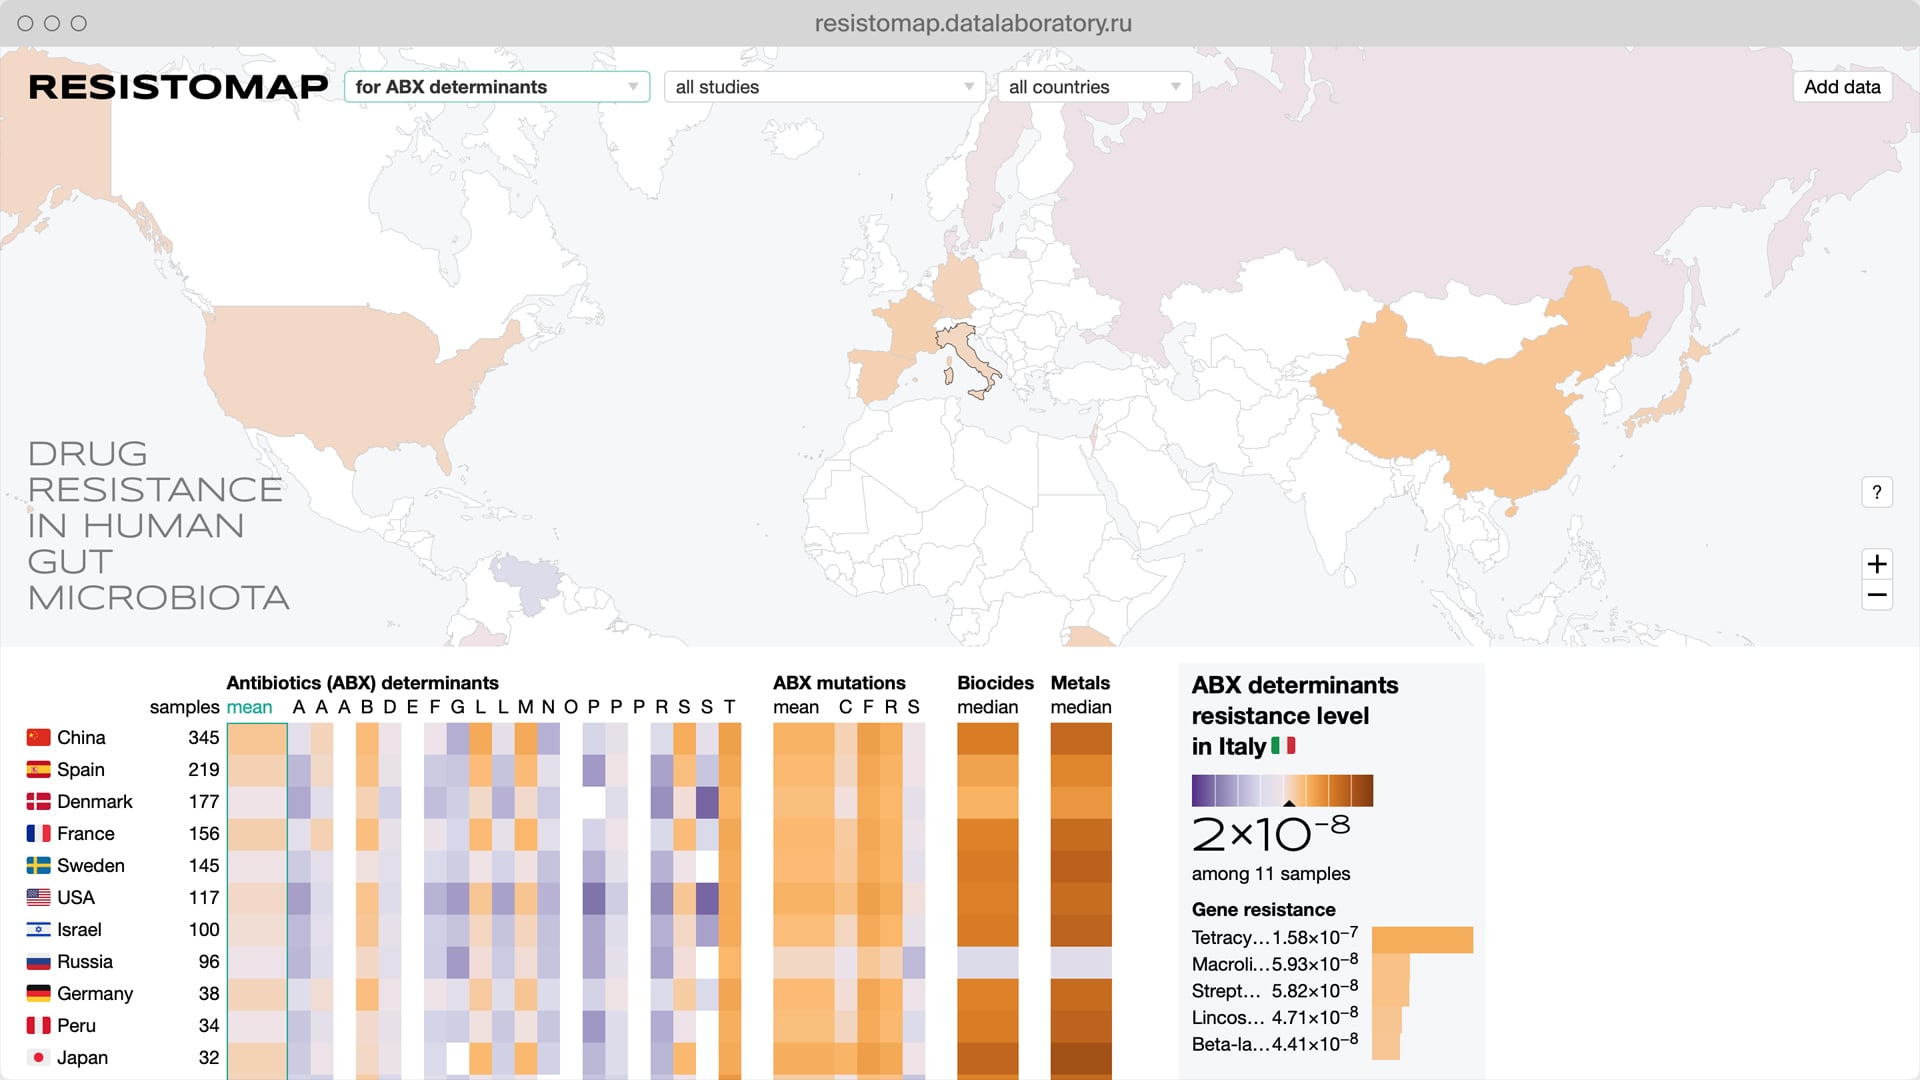The height and width of the screenshot is (1080, 1920).
Task: Click the Tetracycline gene resistance bar
Action: [x=1421, y=940]
